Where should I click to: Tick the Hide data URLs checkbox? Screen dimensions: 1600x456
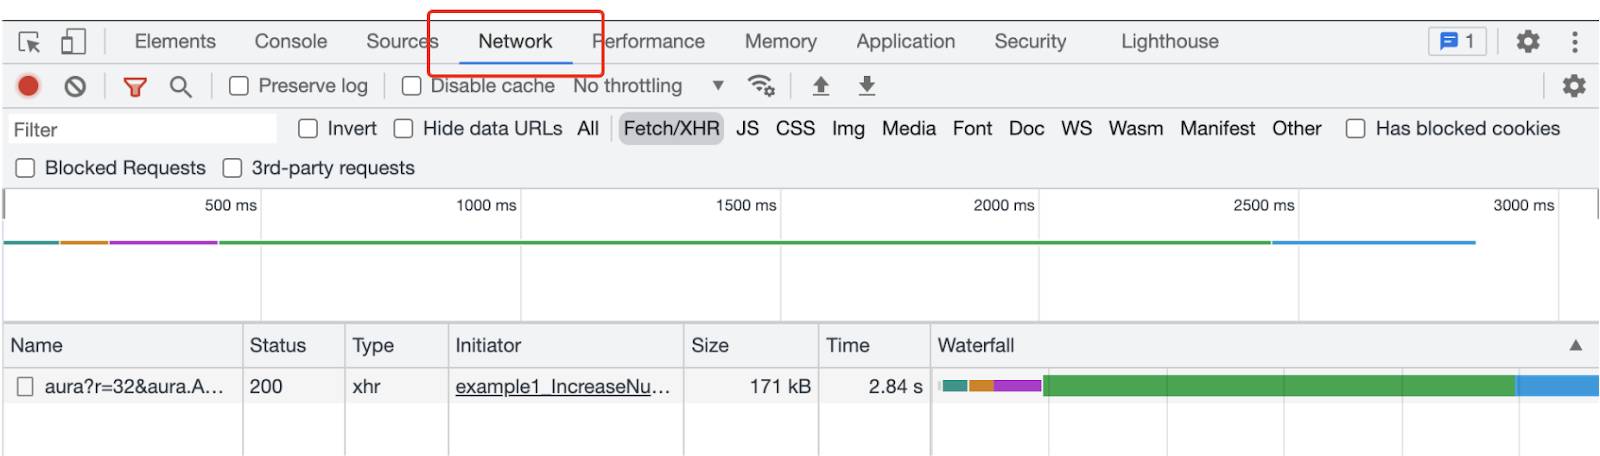point(403,128)
